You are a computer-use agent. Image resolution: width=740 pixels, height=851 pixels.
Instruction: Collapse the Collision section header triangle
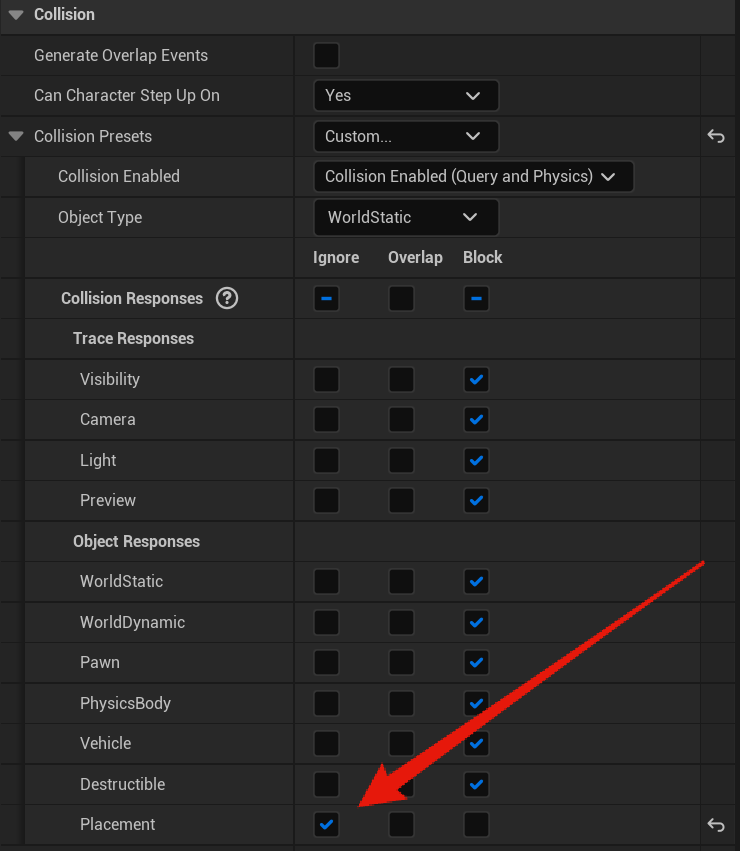[15, 15]
